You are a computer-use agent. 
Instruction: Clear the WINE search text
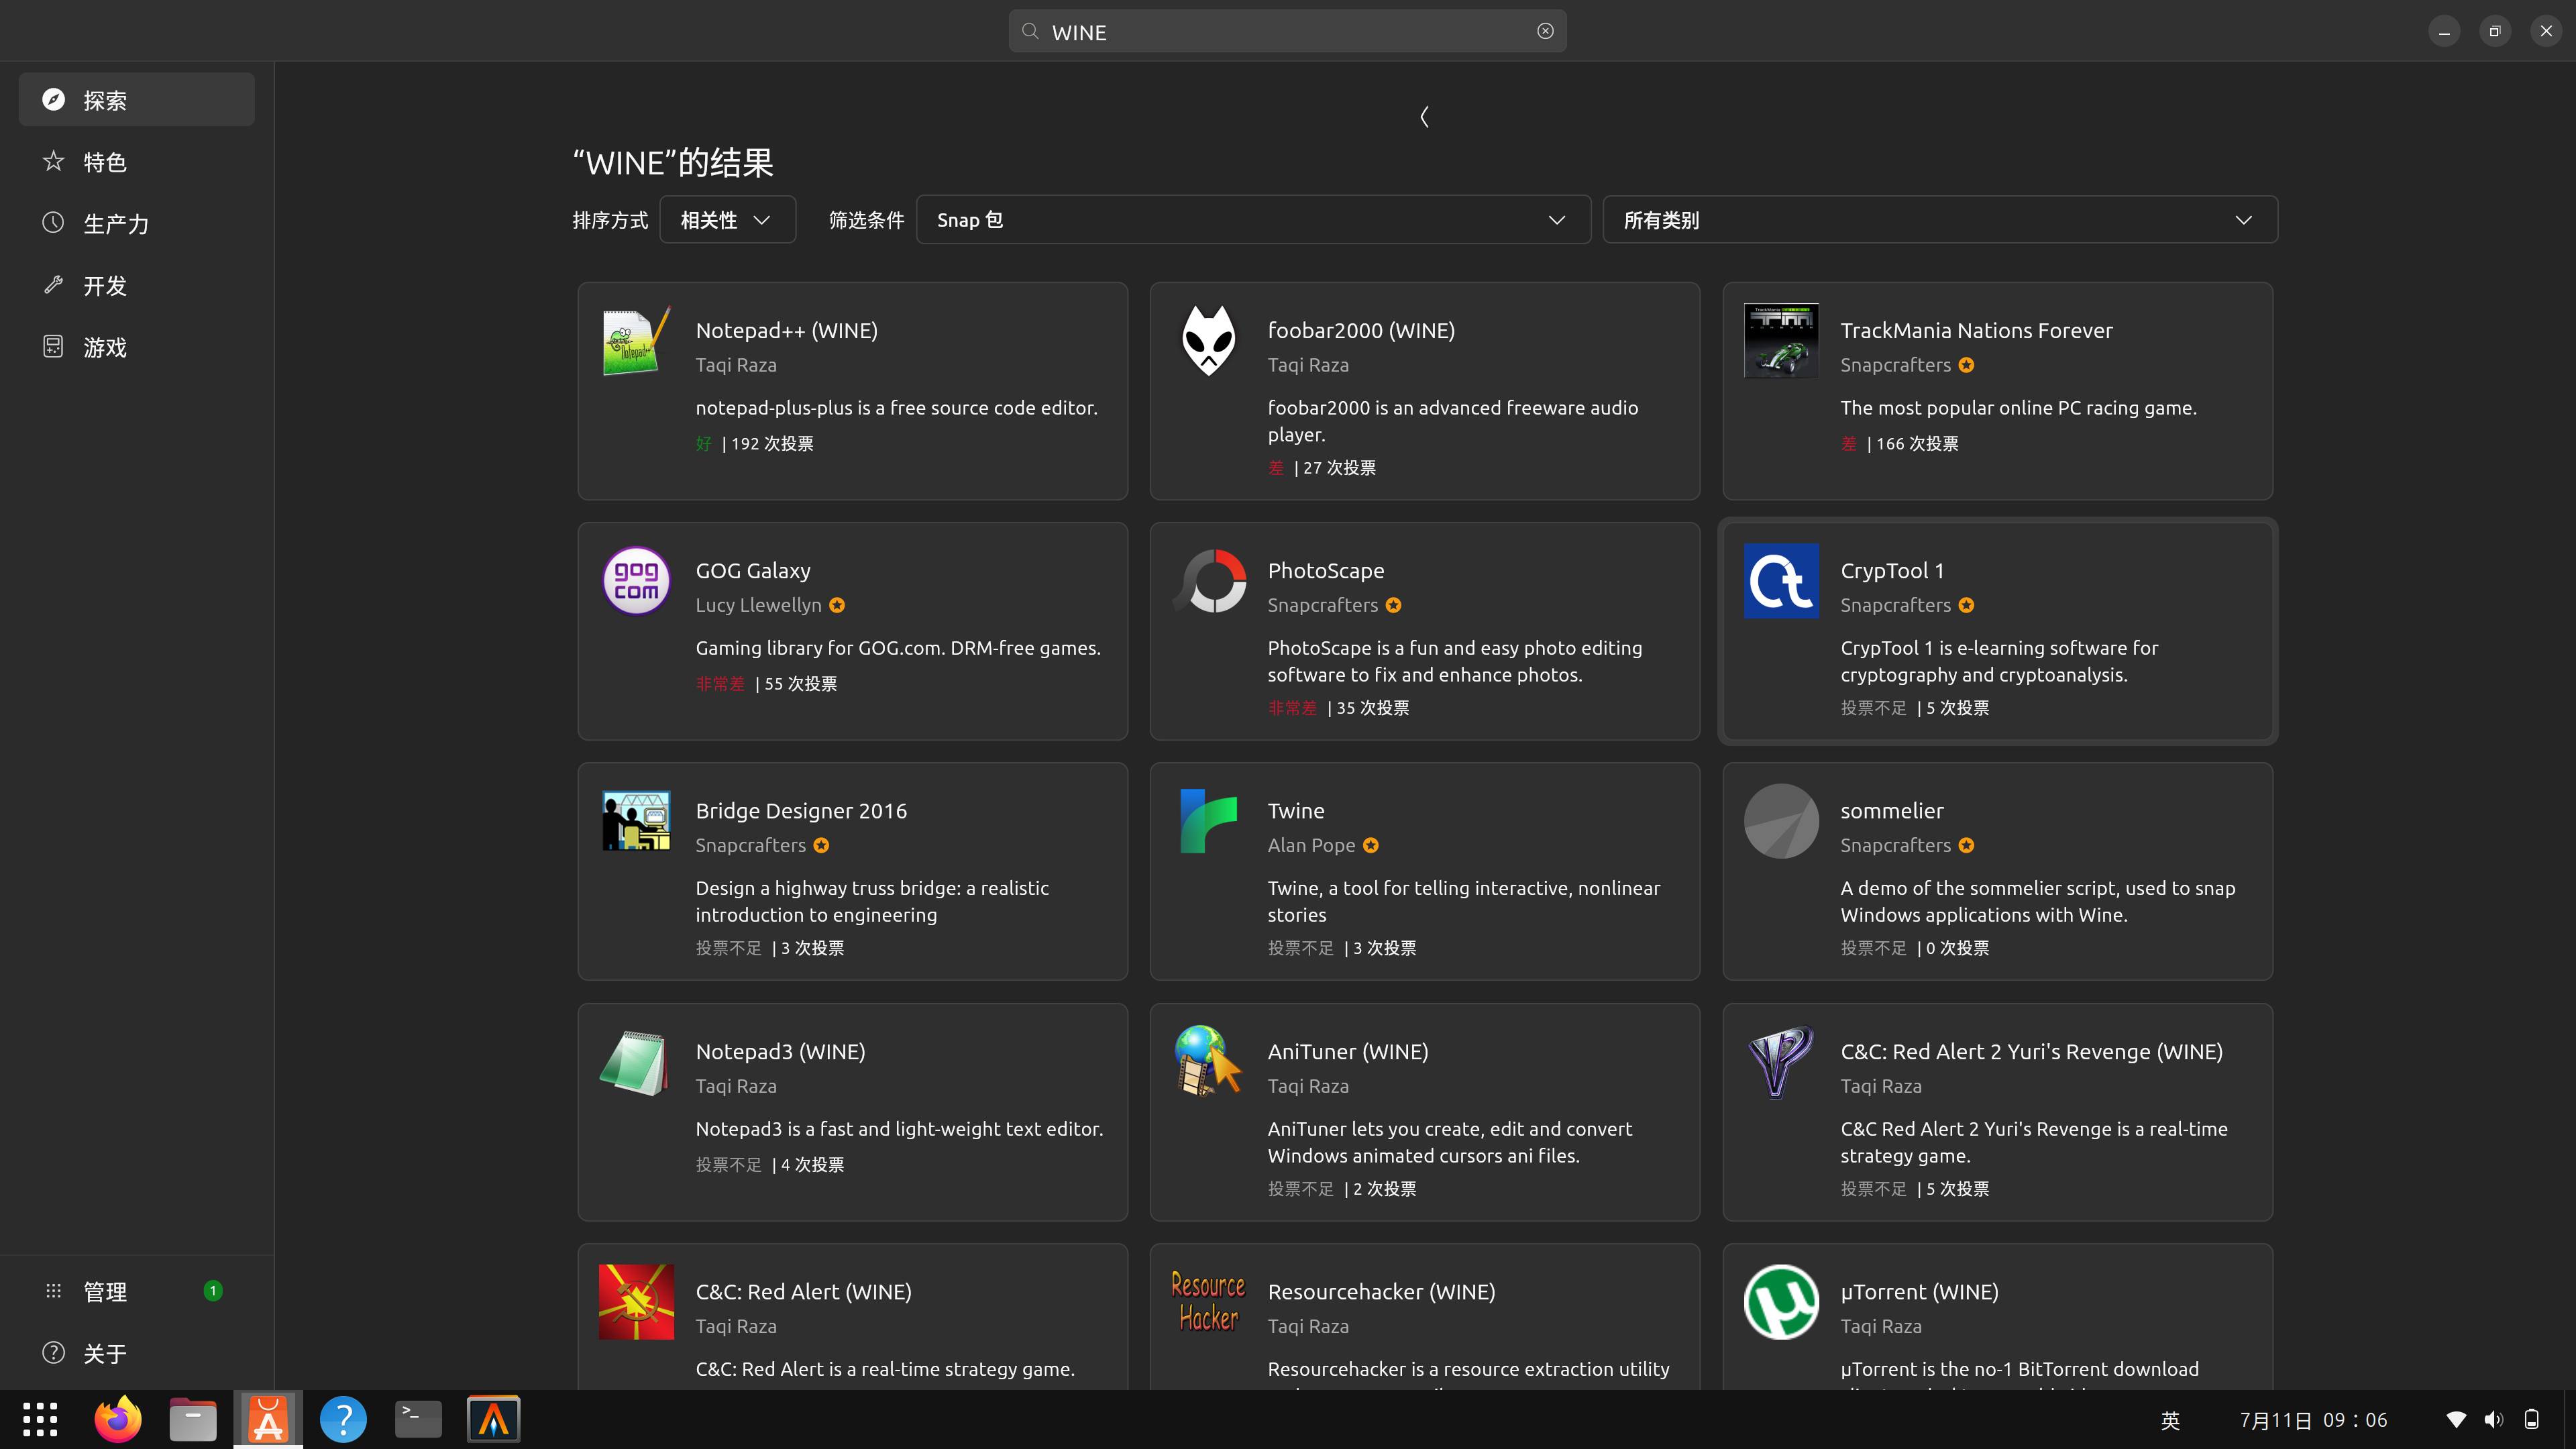pos(1545,31)
